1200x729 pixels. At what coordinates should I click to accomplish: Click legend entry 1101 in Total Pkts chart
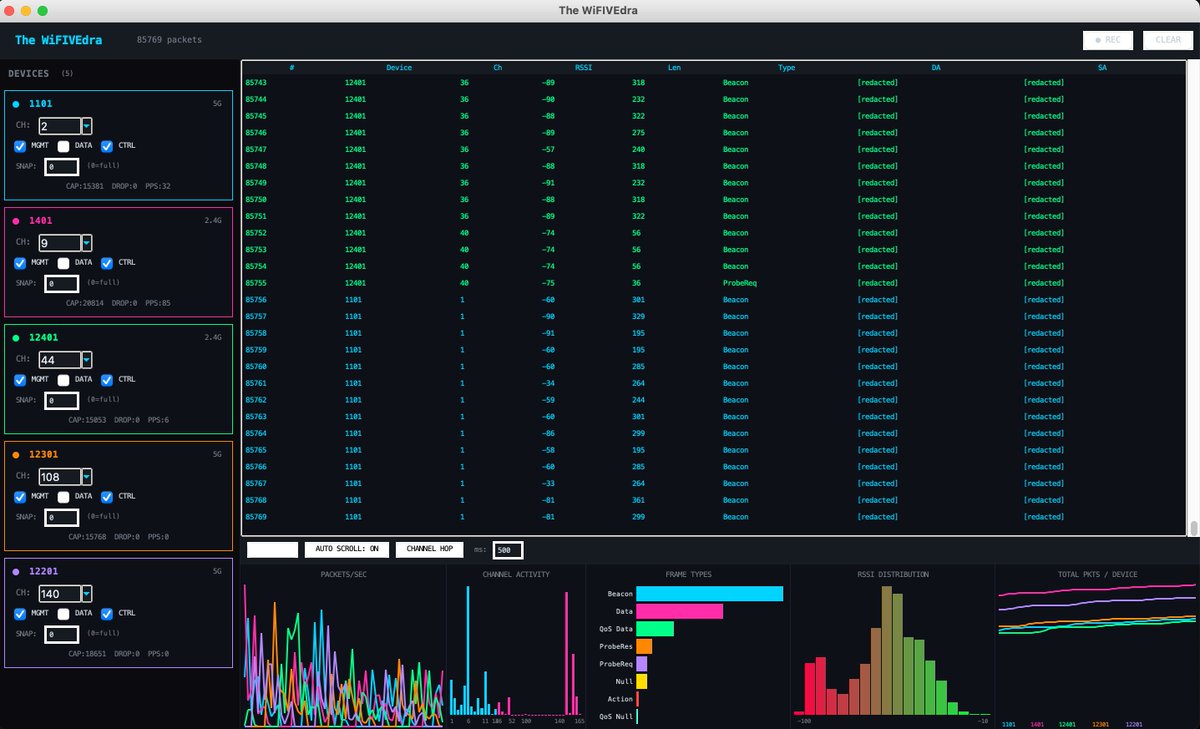(x=1009, y=723)
